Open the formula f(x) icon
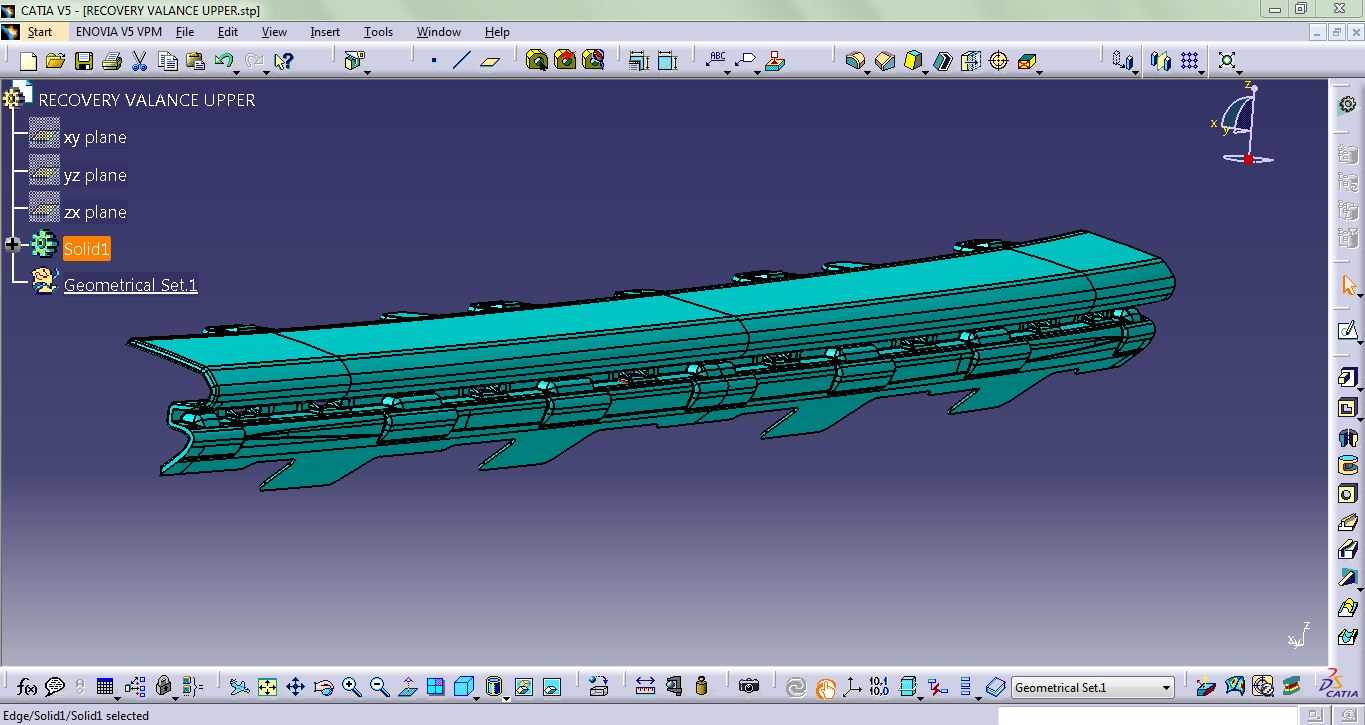The width and height of the screenshot is (1365, 725). (x=27, y=687)
